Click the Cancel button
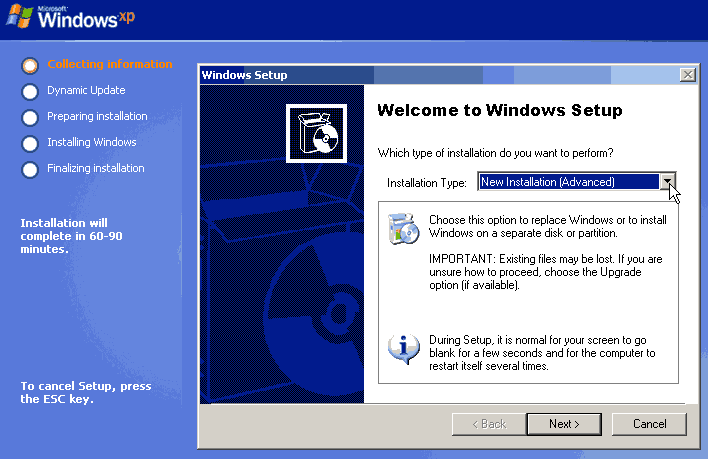The height and width of the screenshot is (459, 708). tap(649, 424)
